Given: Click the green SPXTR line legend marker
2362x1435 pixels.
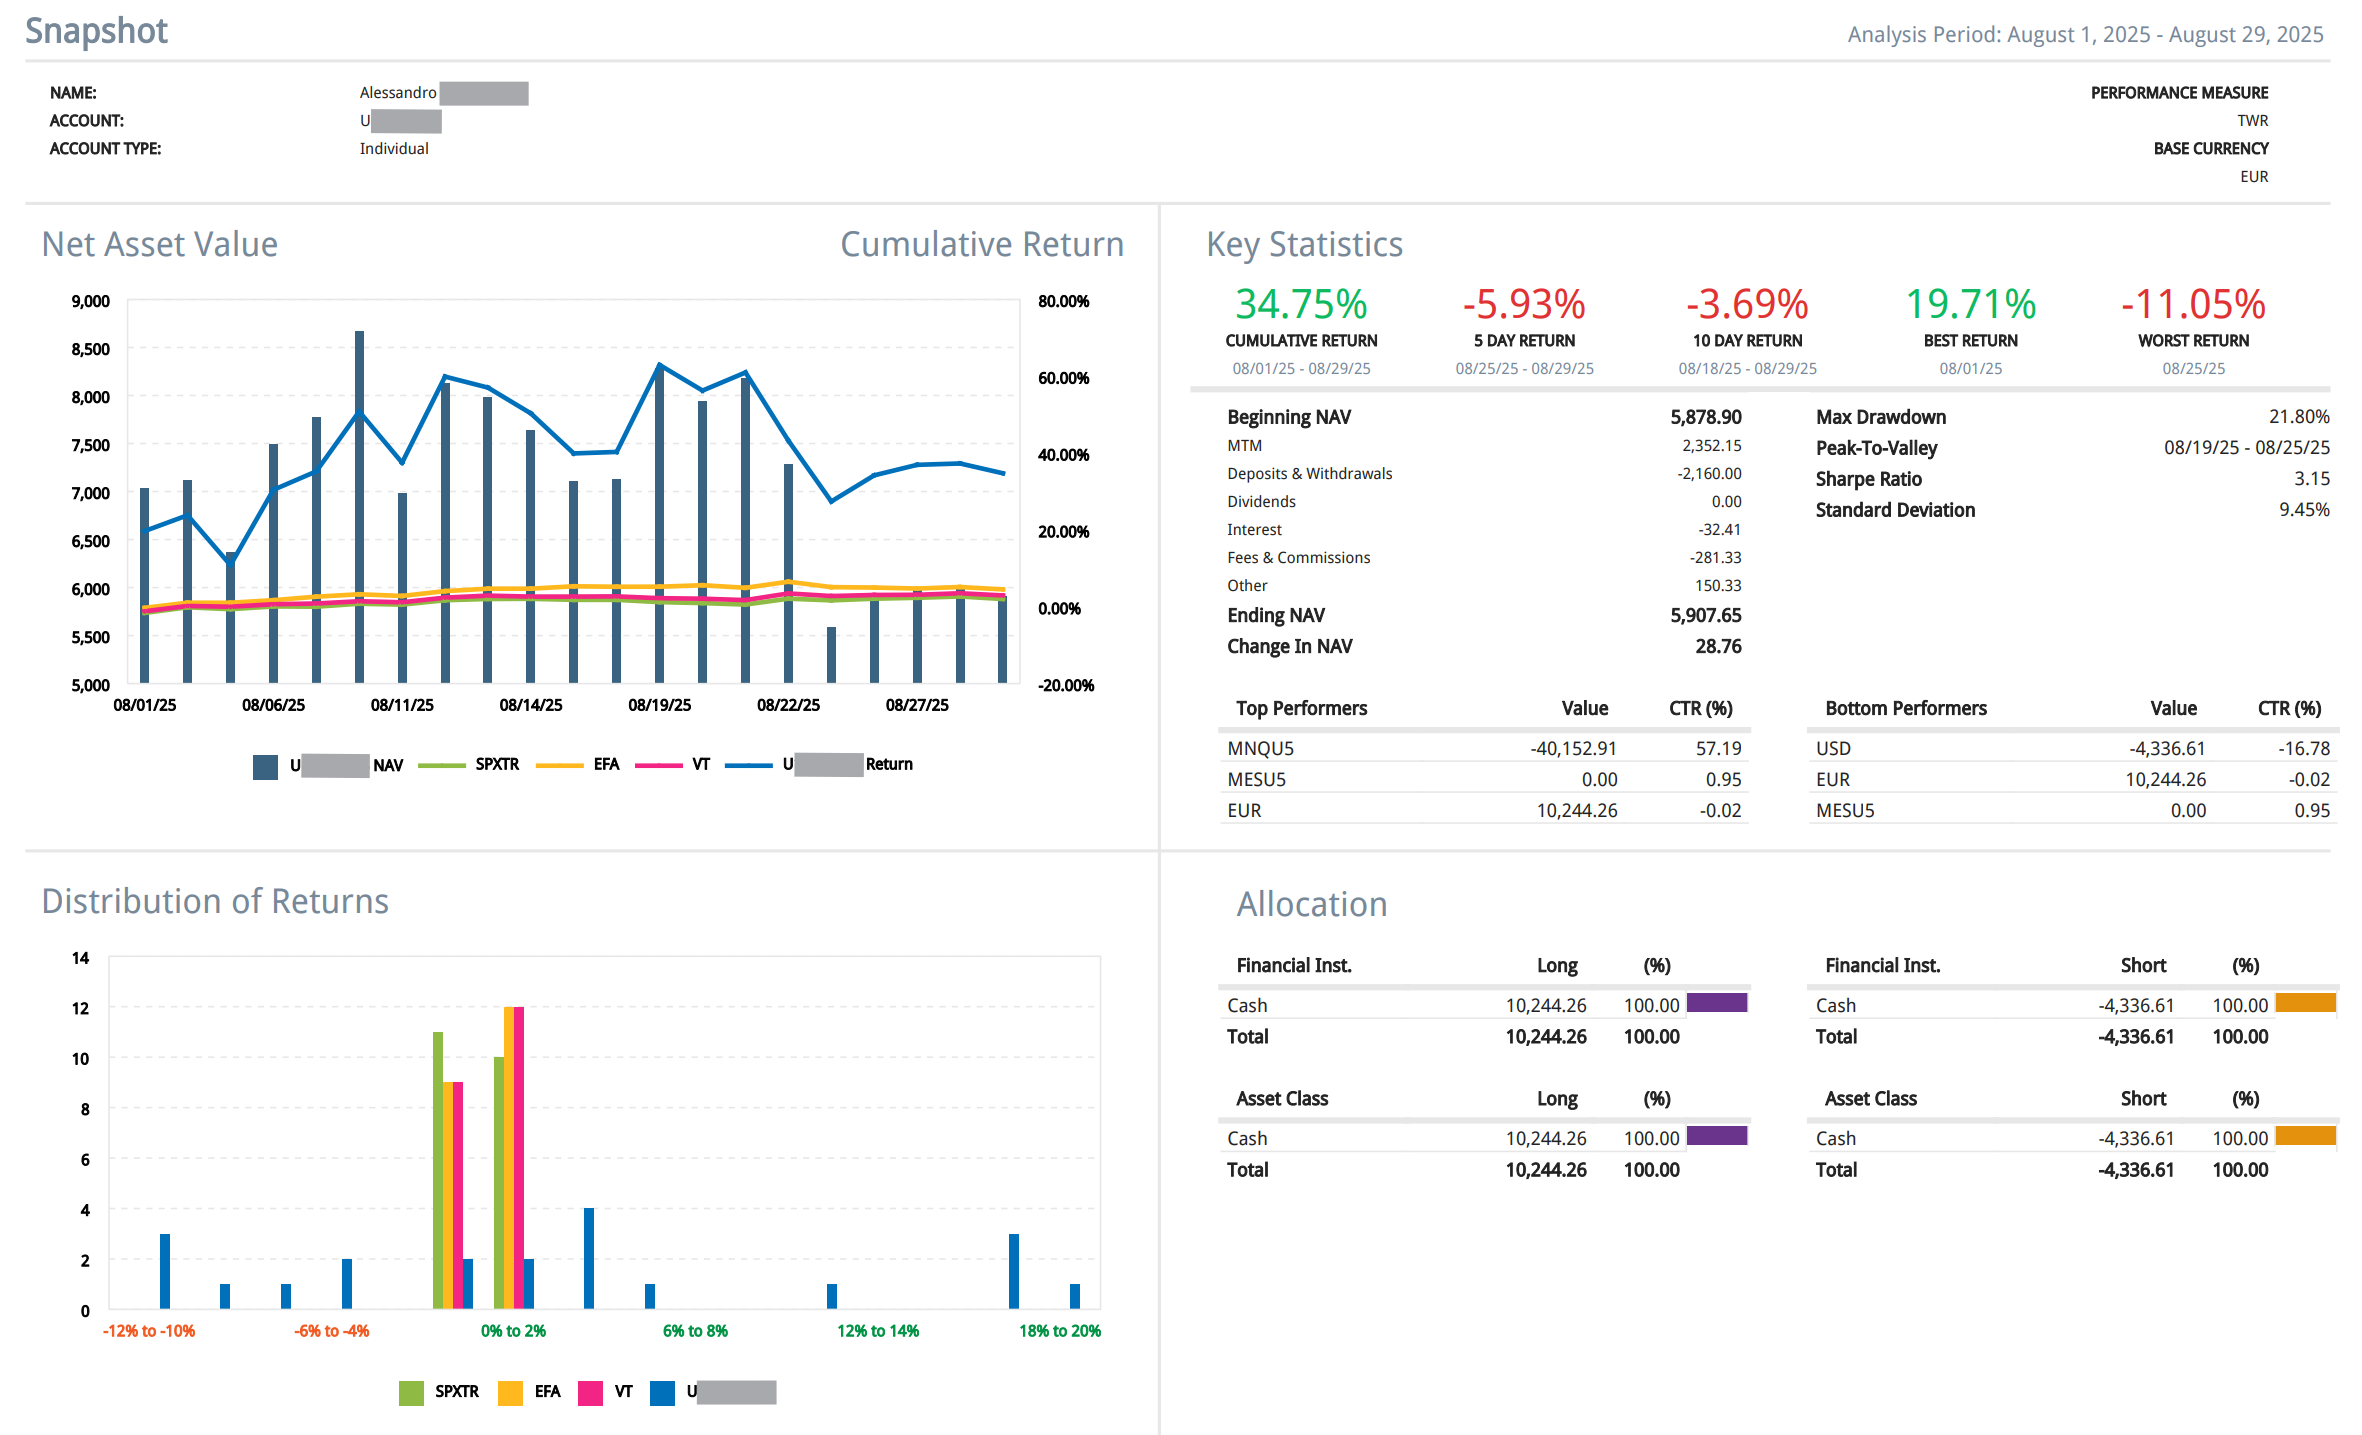Looking at the screenshot, I should point(441,765).
